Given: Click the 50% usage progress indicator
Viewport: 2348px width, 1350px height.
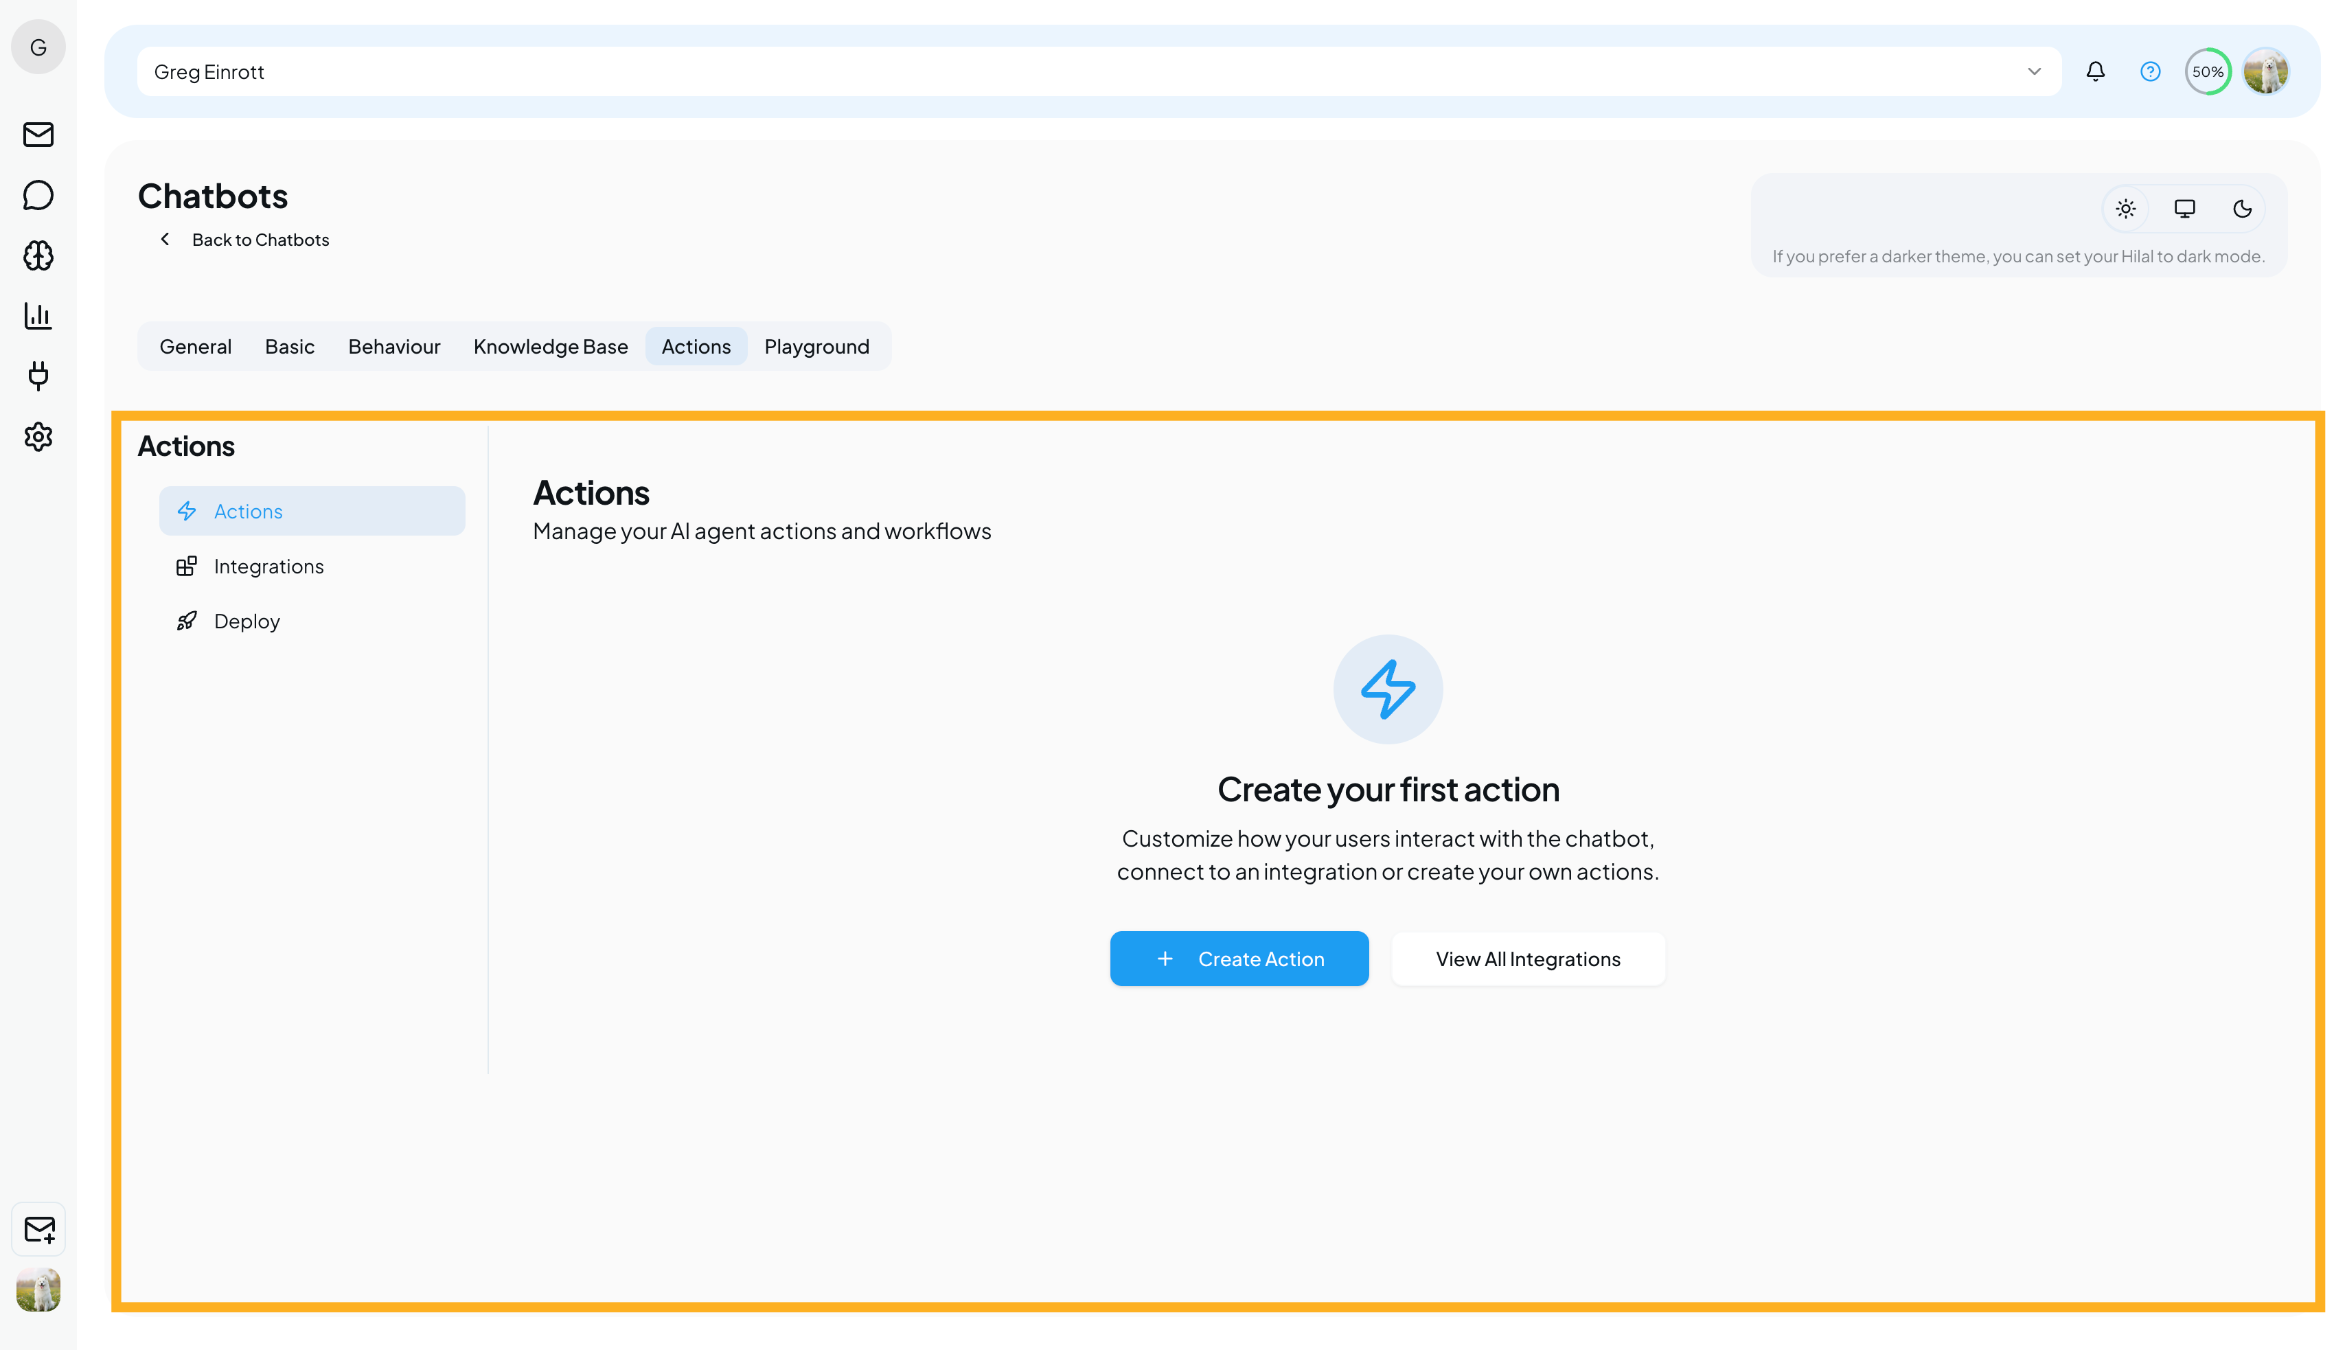Looking at the screenshot, I should coord(2208,71).
